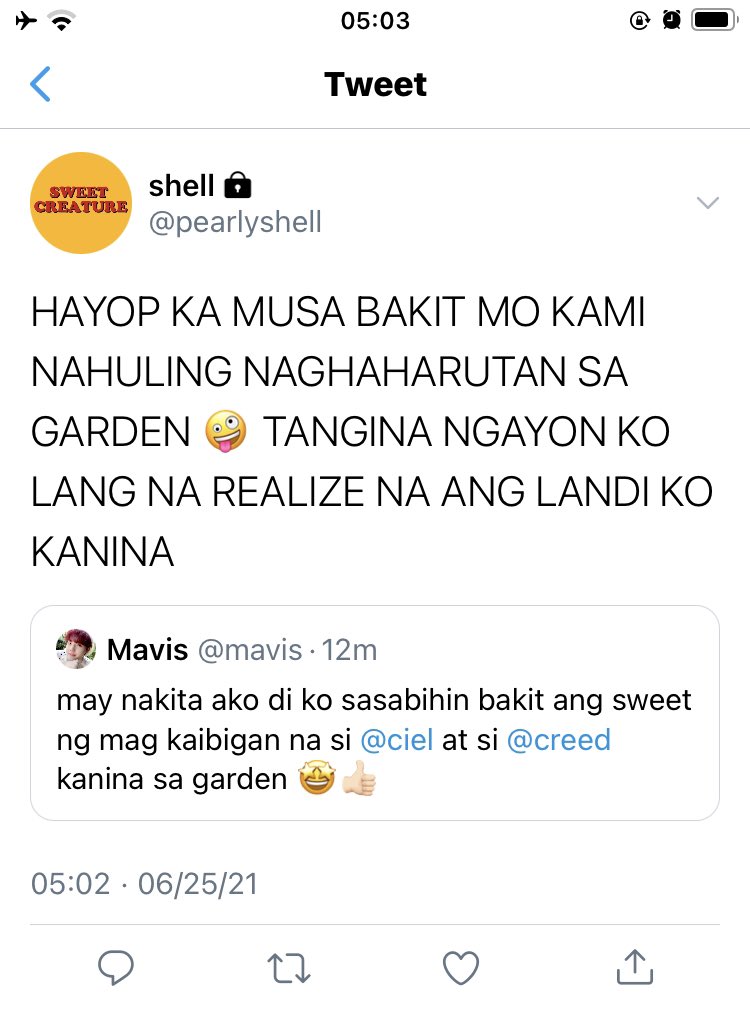Tap the Wi-Fi status icon
Image resolution: width=750 pixels, height=1010 pixels.
(x=62, y=22)
